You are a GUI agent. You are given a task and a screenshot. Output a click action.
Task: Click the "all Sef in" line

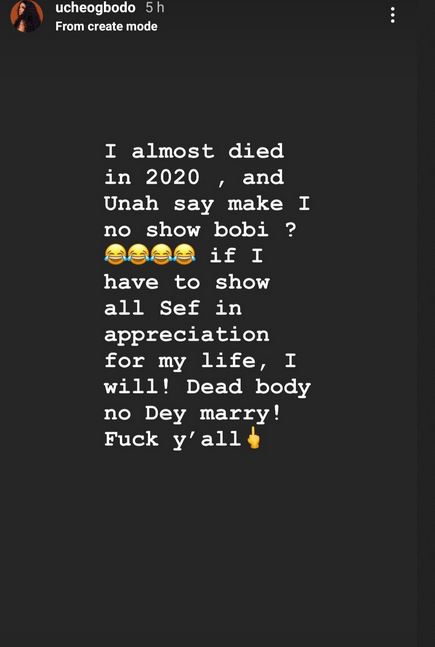[x=173, y=309]
